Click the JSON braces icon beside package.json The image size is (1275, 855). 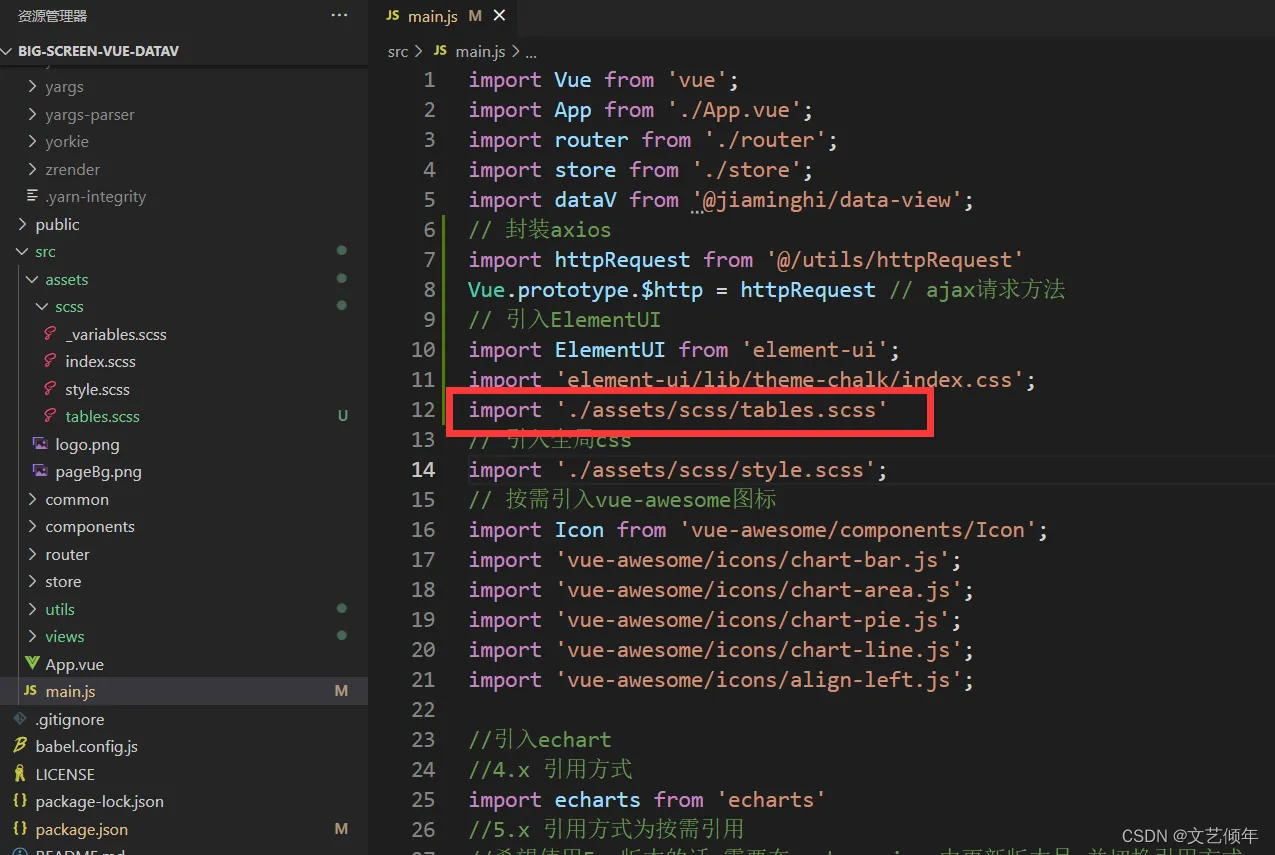20,829
